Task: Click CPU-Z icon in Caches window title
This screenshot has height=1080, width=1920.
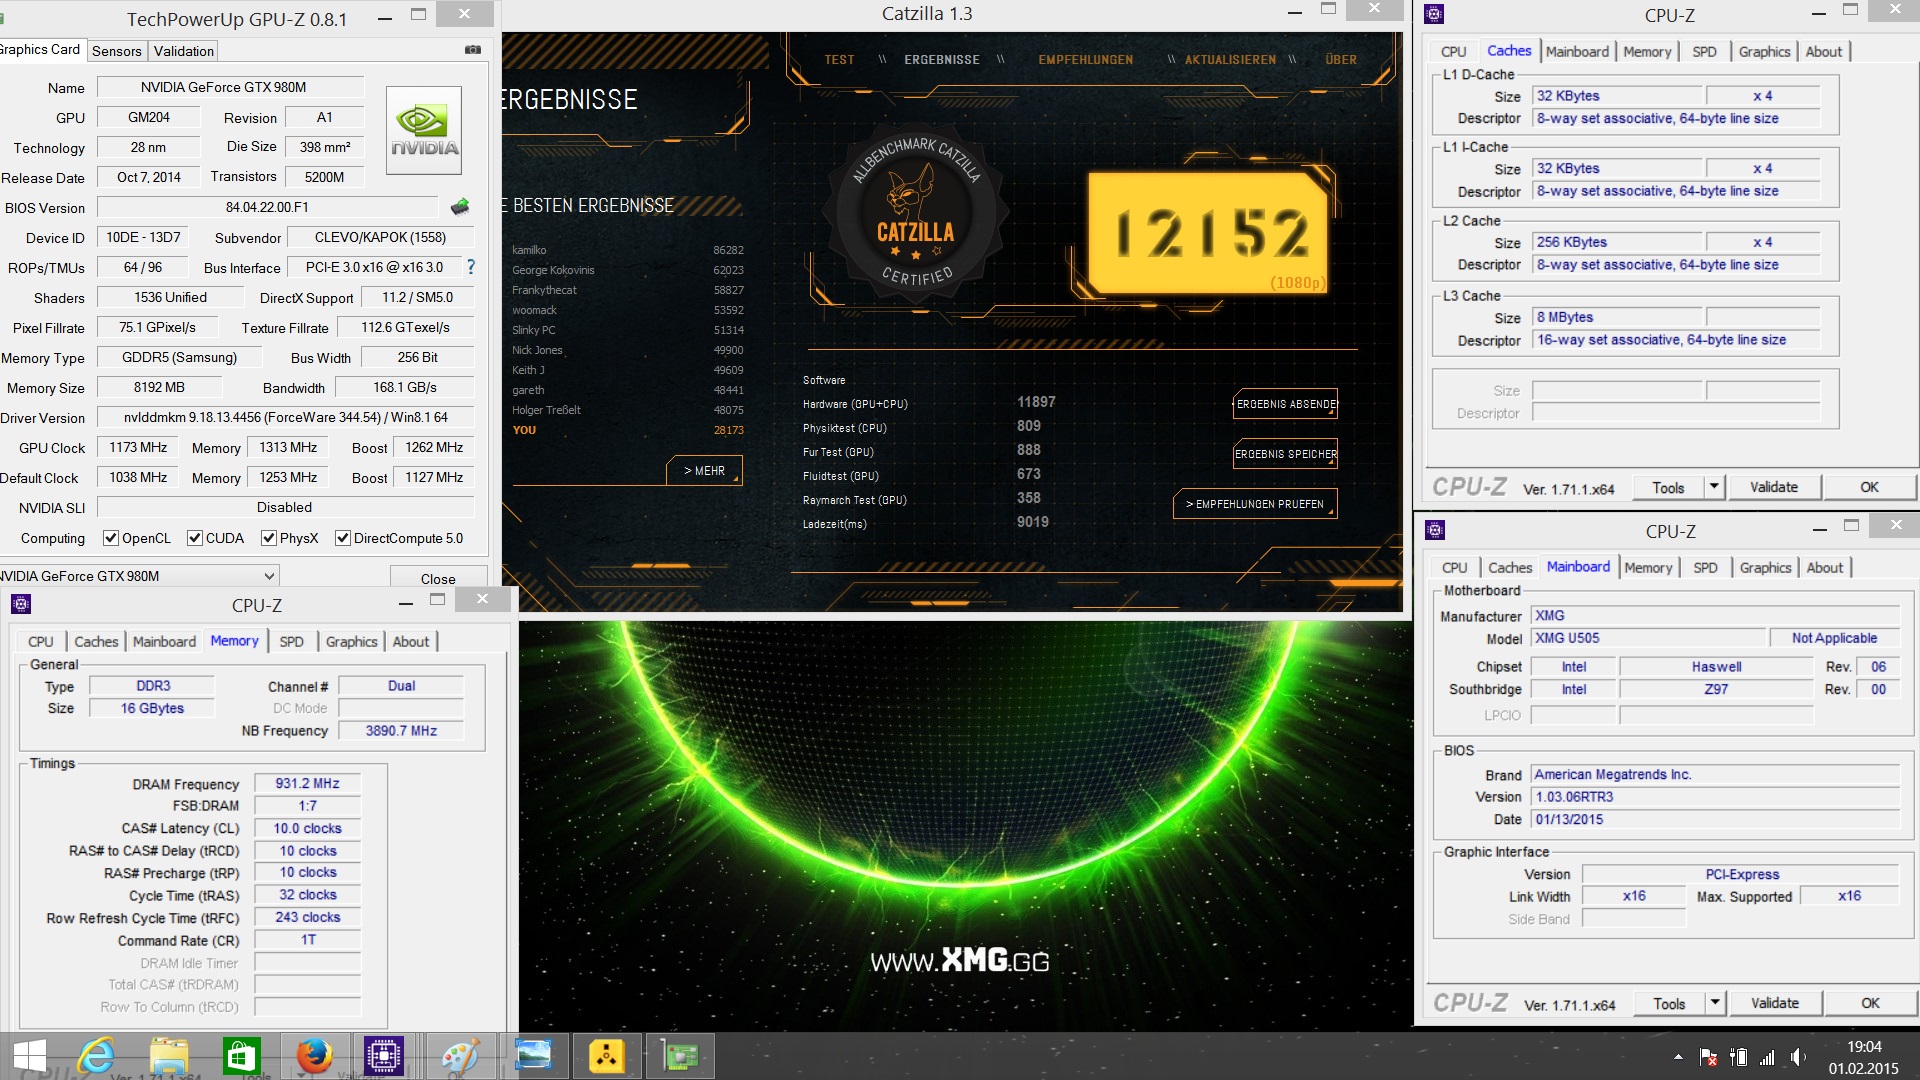Action: (1434, 14)
